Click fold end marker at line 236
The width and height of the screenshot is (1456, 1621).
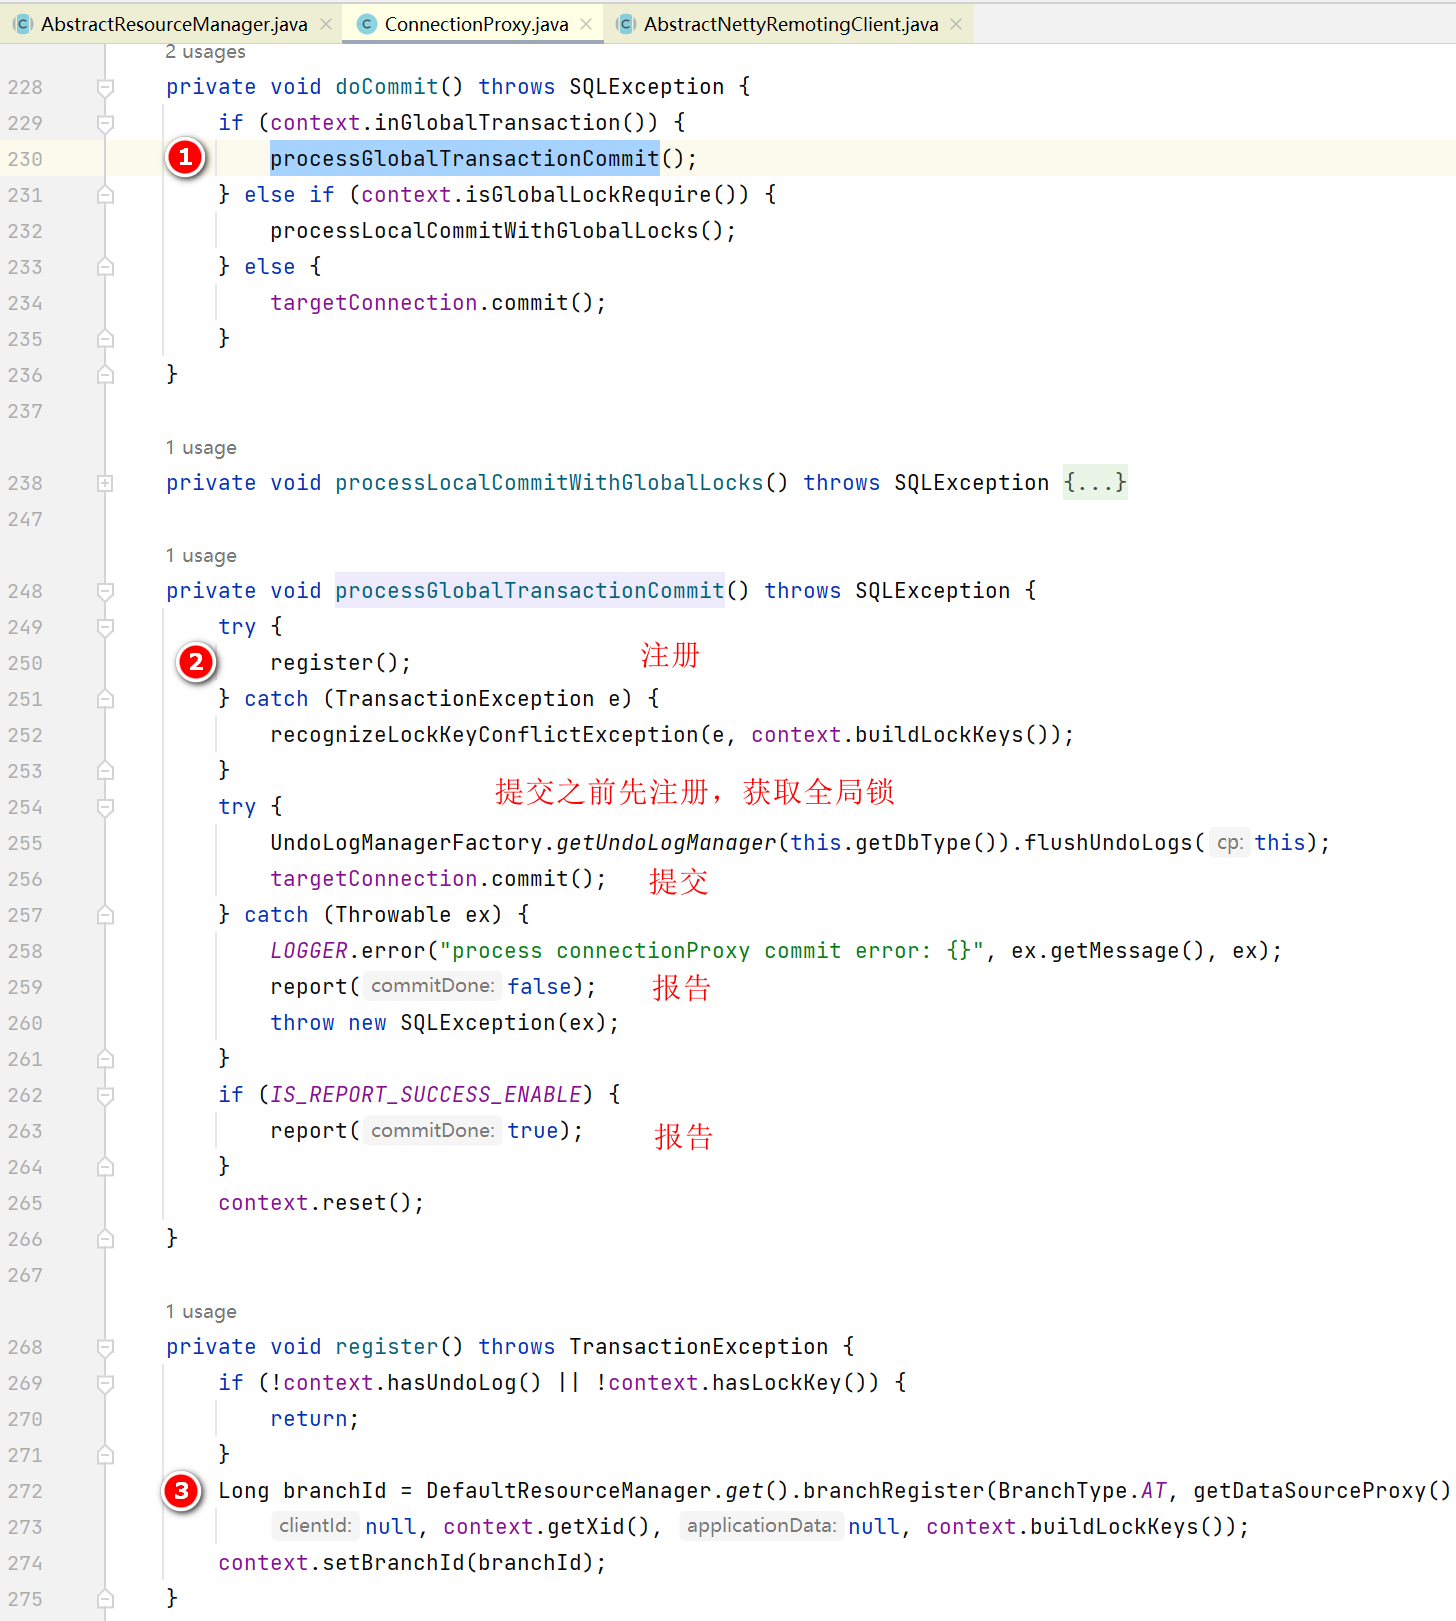click(x=105, y=375)
